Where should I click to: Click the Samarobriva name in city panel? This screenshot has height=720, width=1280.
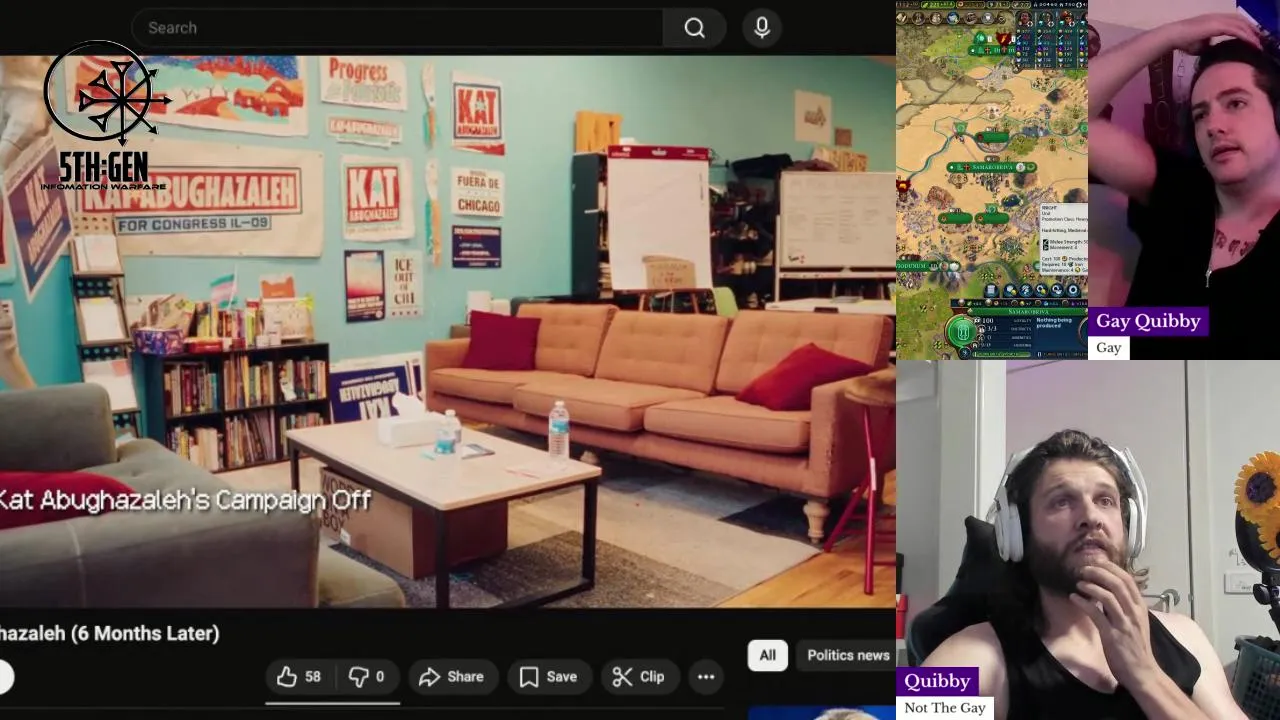pos(1028,311)
